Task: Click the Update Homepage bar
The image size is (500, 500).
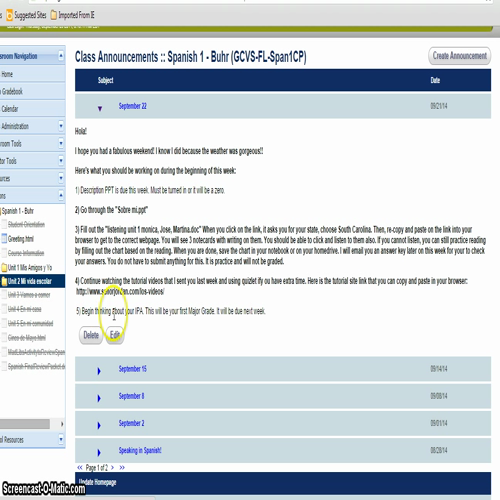Action: coord(283,483)
